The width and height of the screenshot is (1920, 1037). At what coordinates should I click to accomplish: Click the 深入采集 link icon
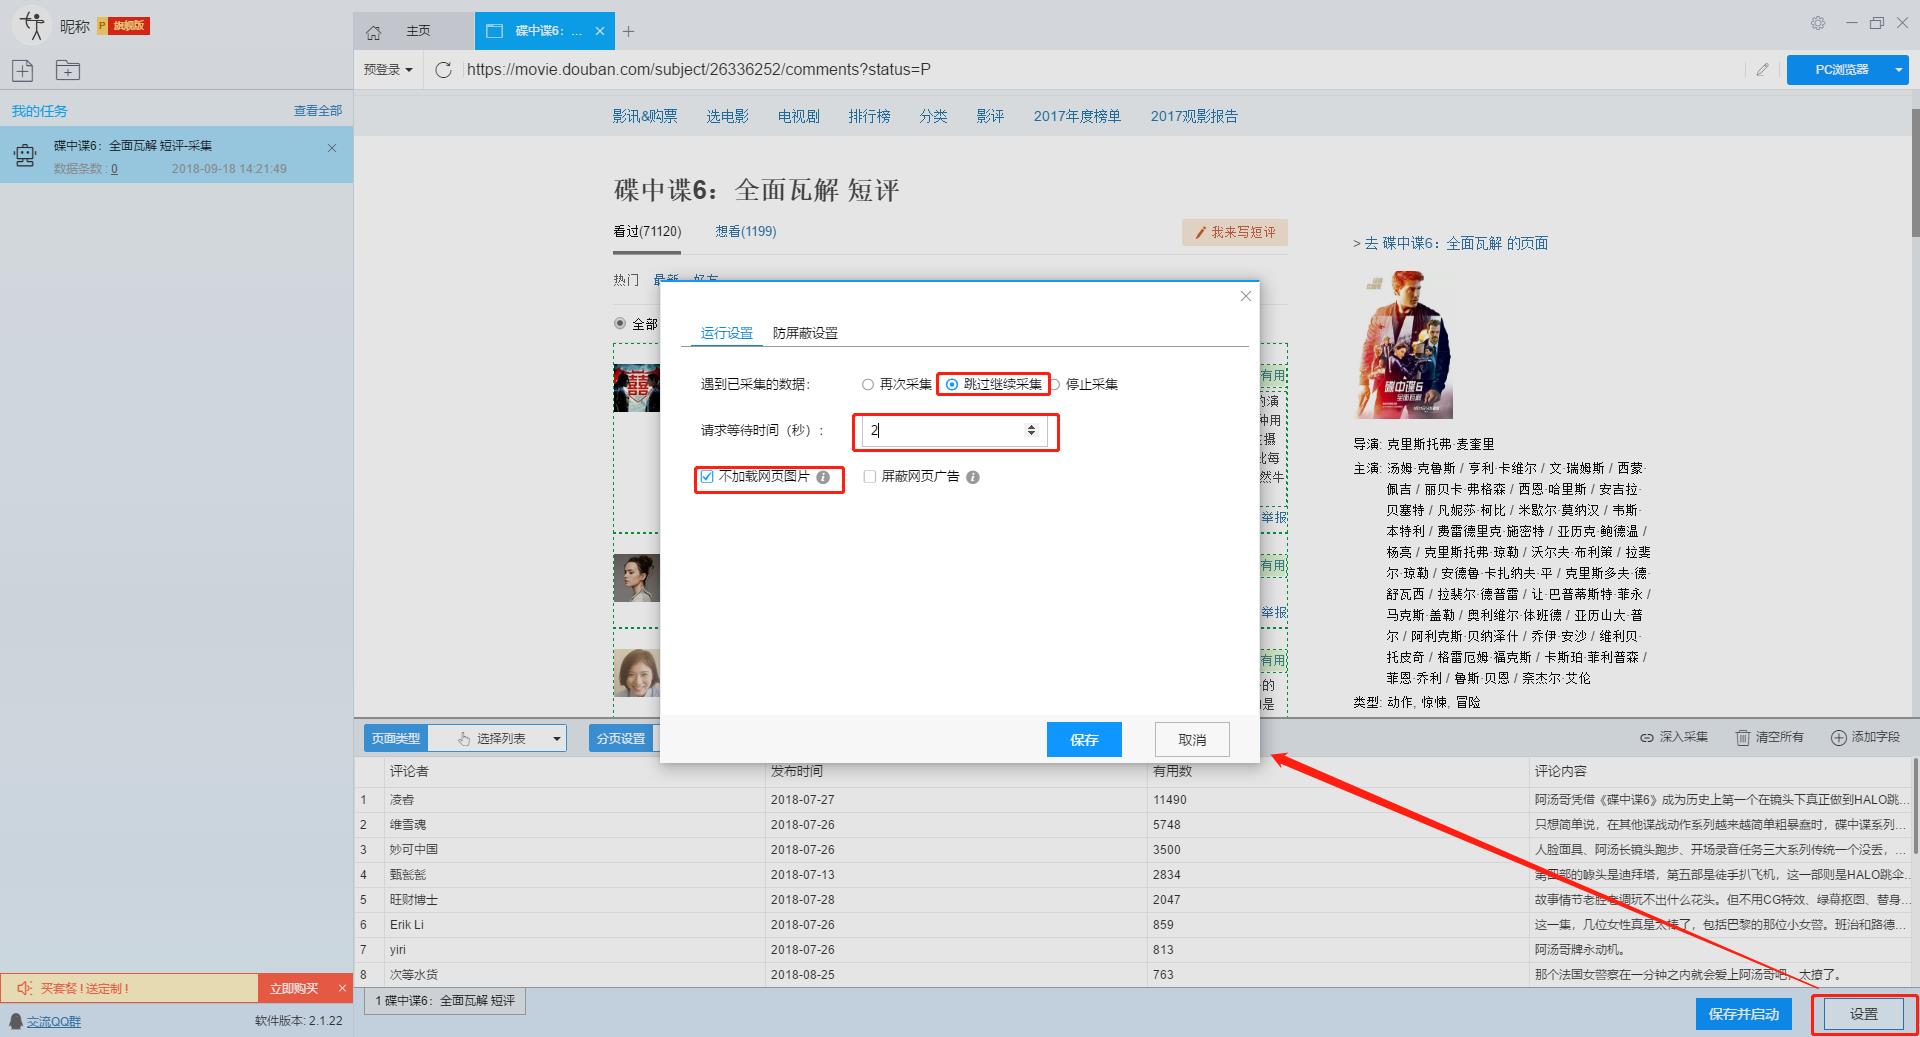pos(1646,737)
